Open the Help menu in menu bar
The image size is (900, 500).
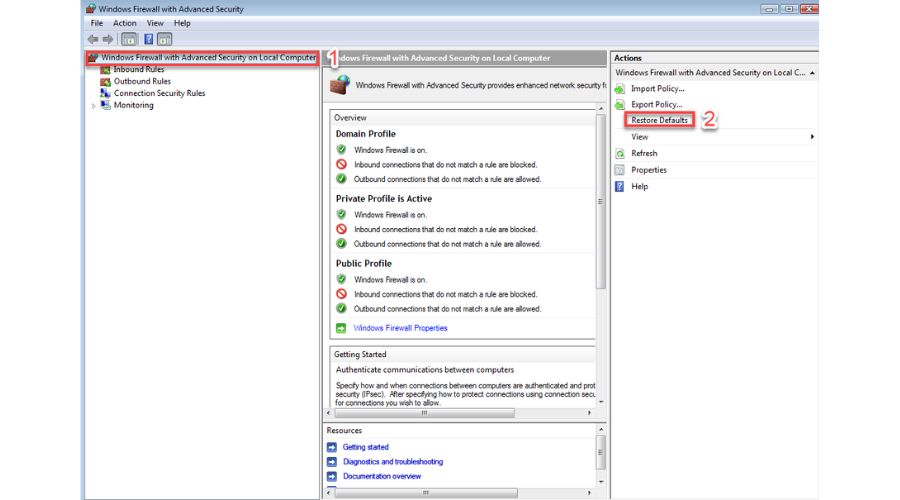pyautogui.click(x=182, y=23)
